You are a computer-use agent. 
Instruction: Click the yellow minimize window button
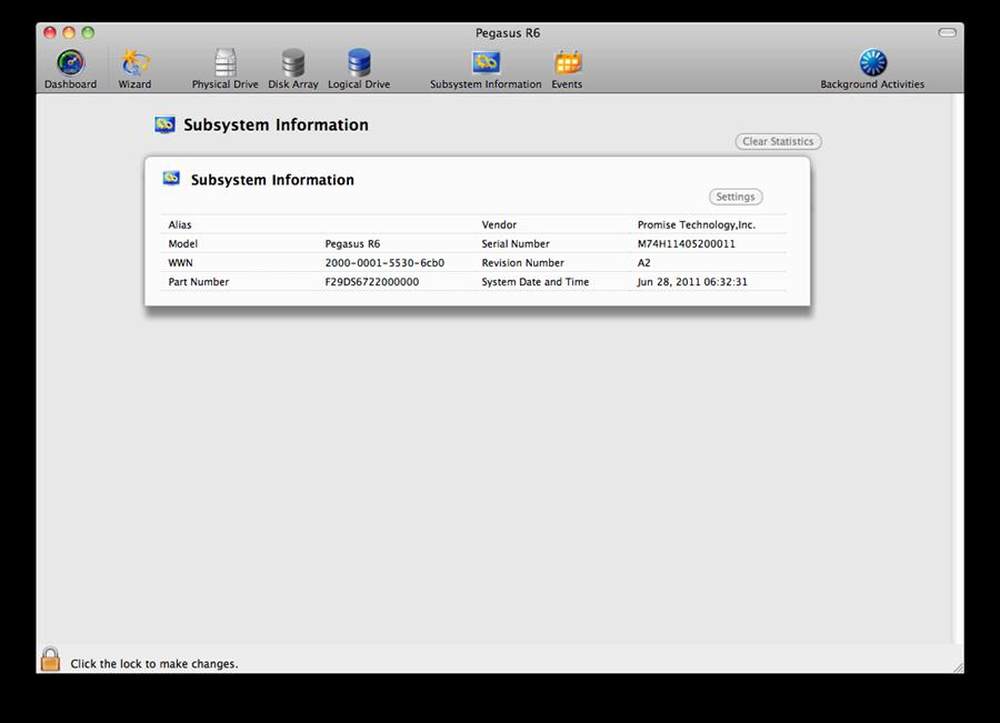[69, 33]
